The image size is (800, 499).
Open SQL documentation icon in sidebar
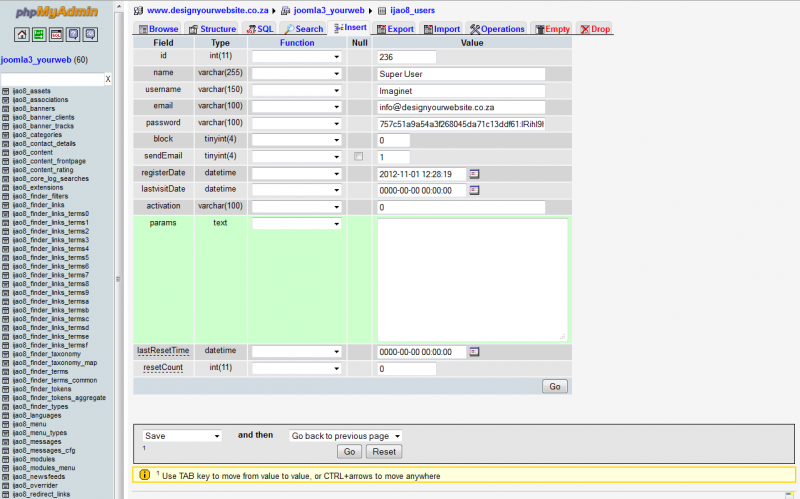91,35
